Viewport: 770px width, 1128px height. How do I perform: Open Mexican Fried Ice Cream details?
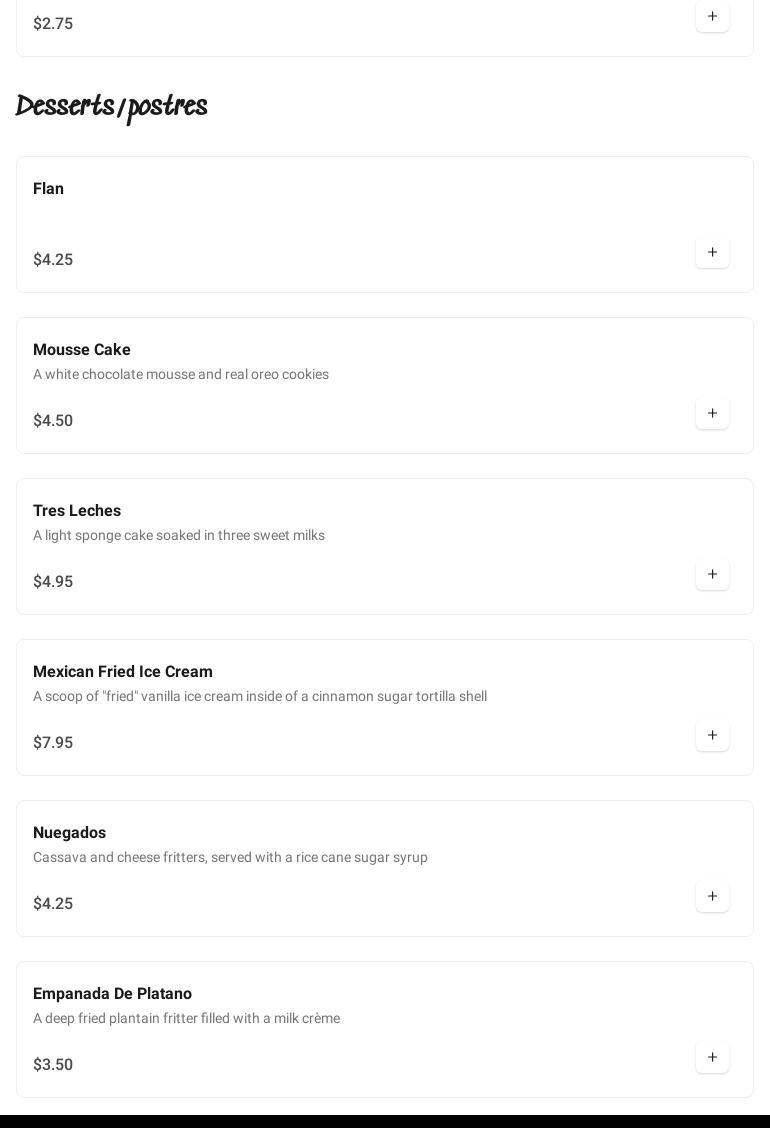pos(123,672)
